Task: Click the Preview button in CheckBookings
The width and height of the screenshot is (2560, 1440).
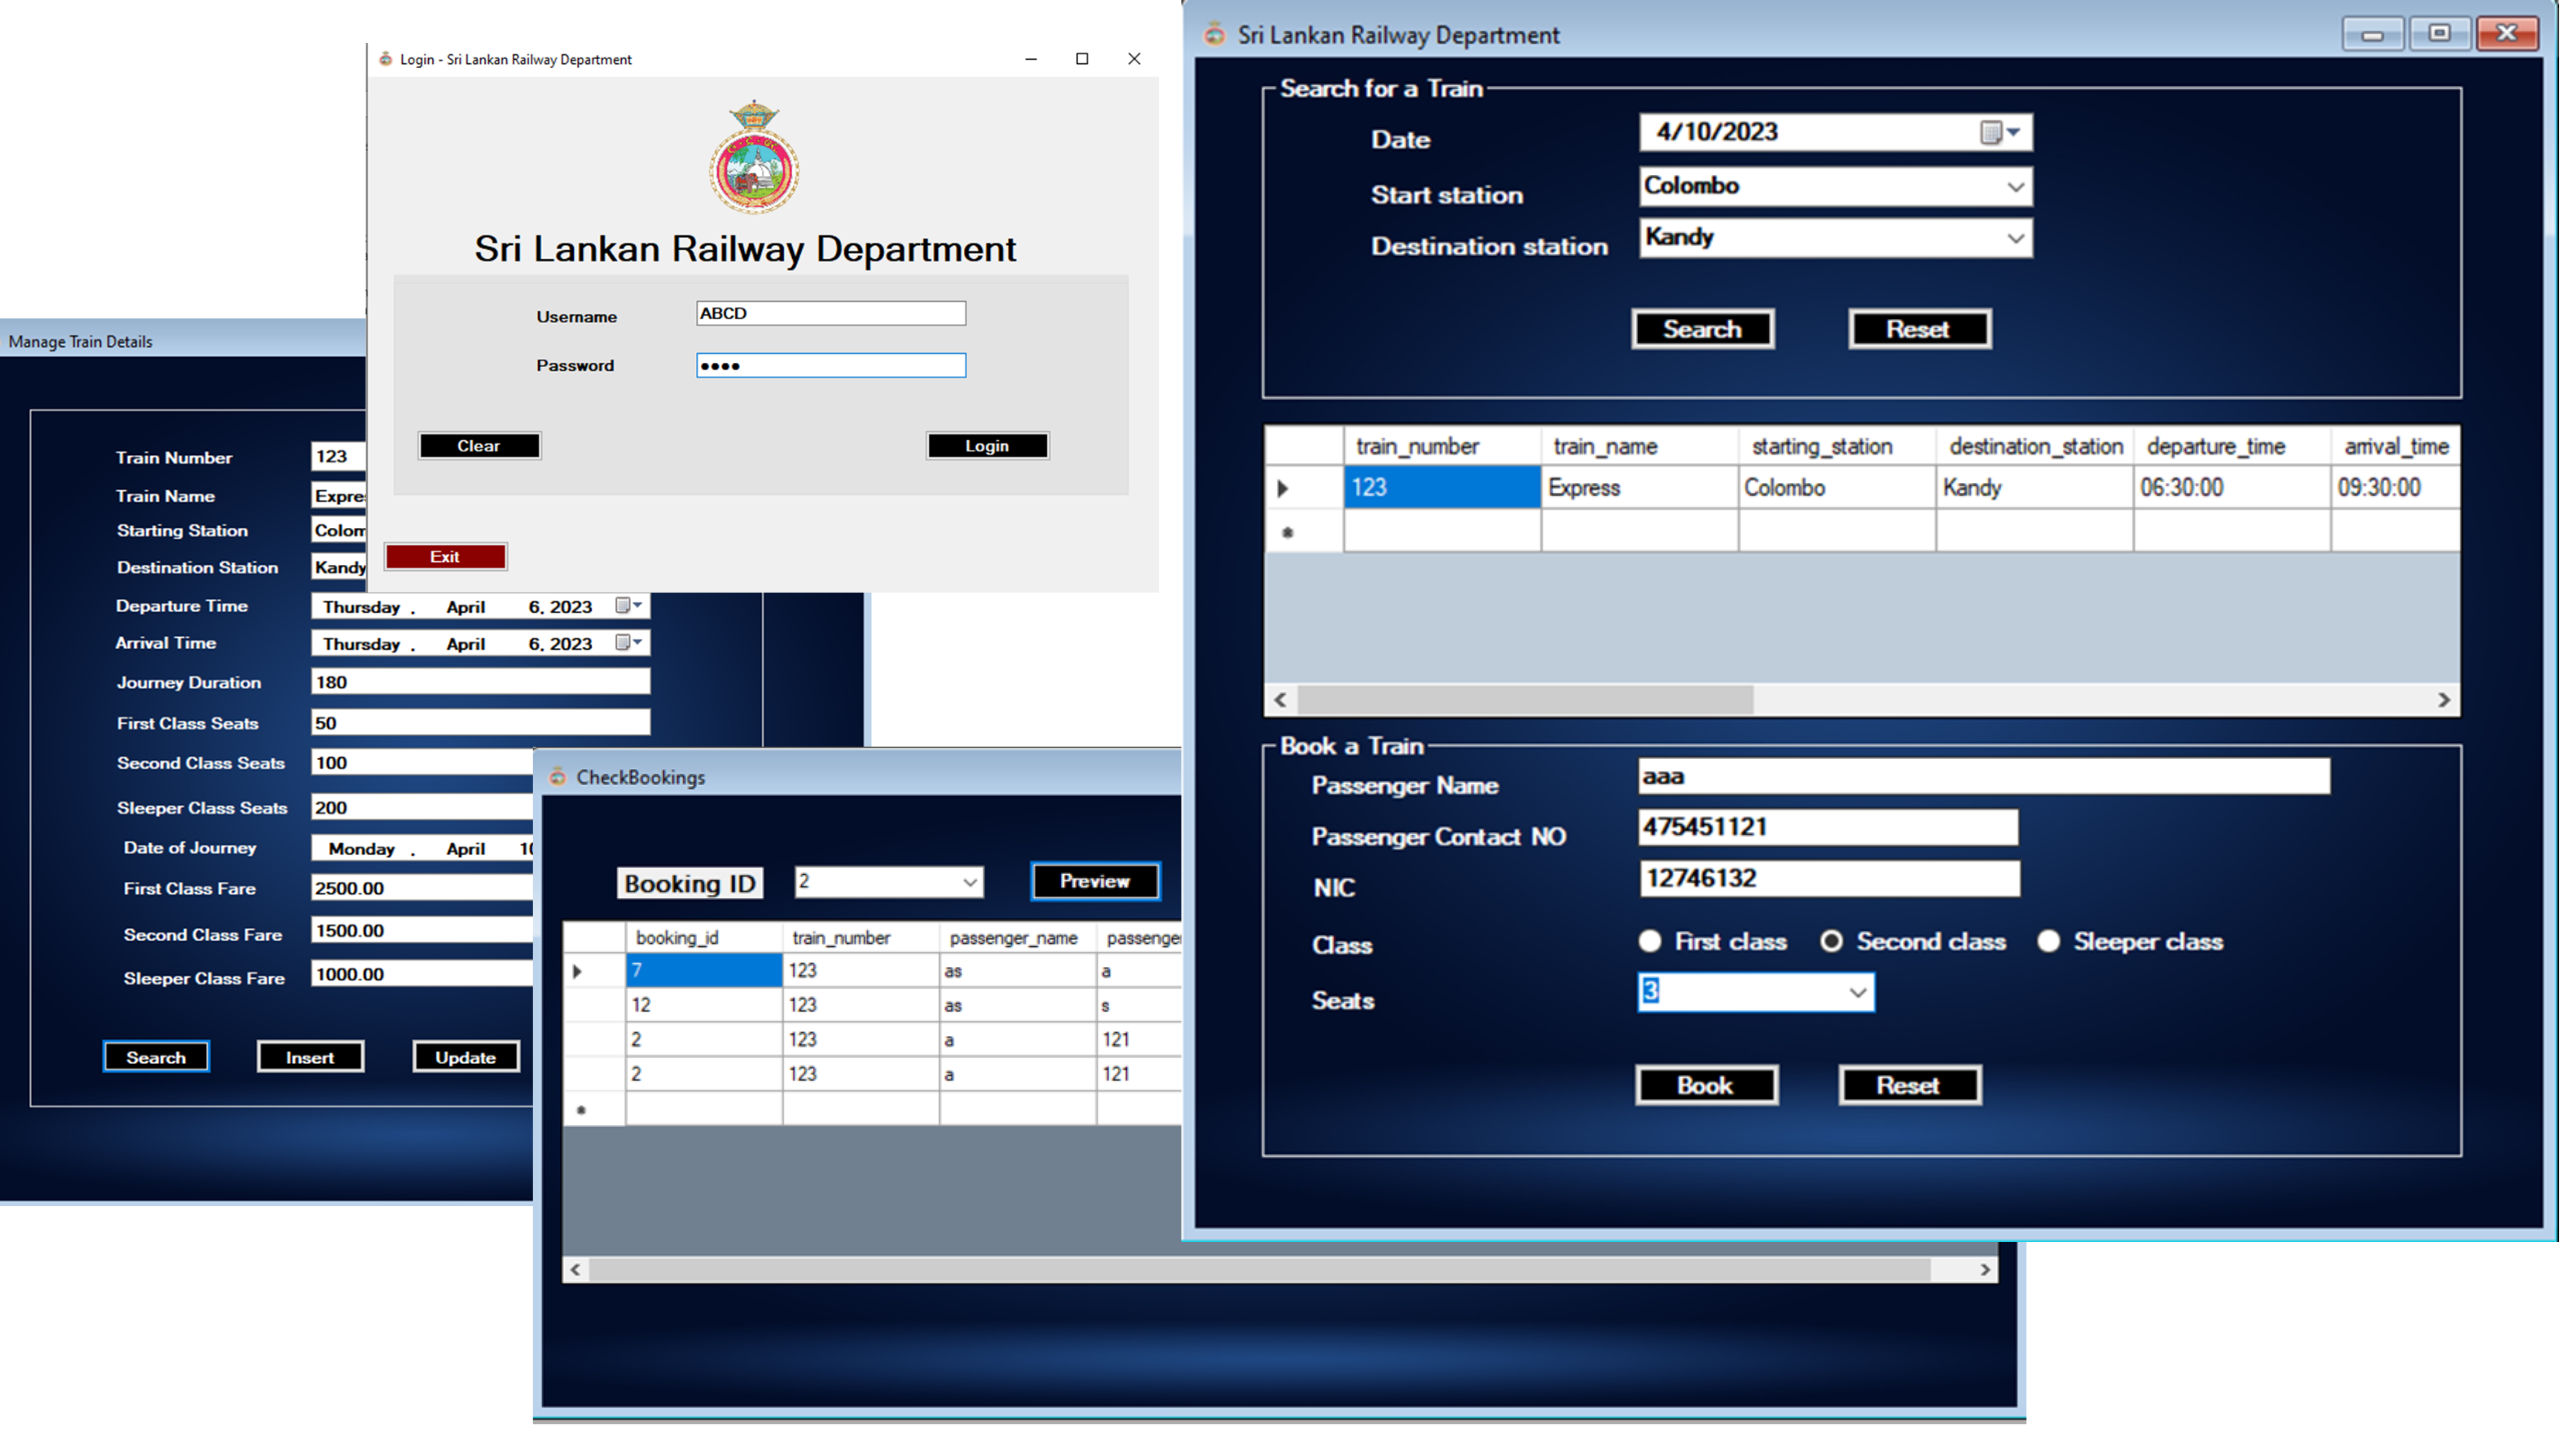Action: click(x=1094, y=881)
